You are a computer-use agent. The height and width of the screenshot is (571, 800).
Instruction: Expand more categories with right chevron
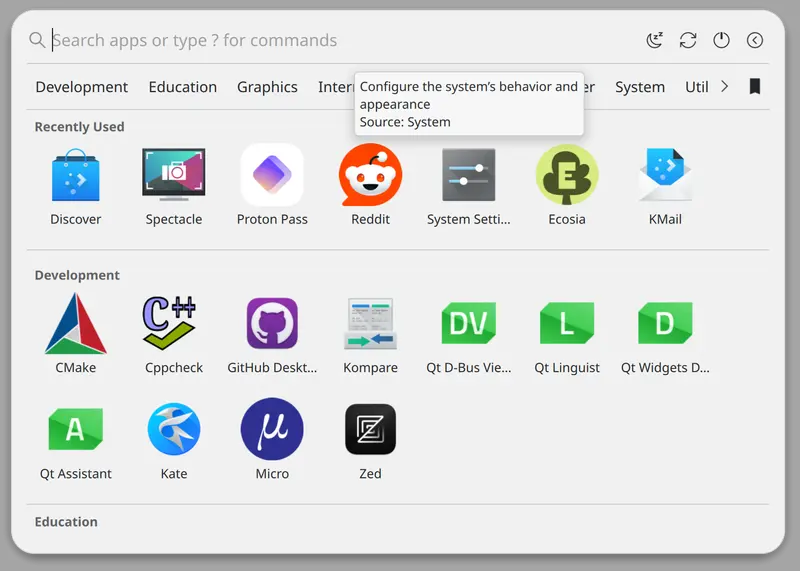coord(724,86)
